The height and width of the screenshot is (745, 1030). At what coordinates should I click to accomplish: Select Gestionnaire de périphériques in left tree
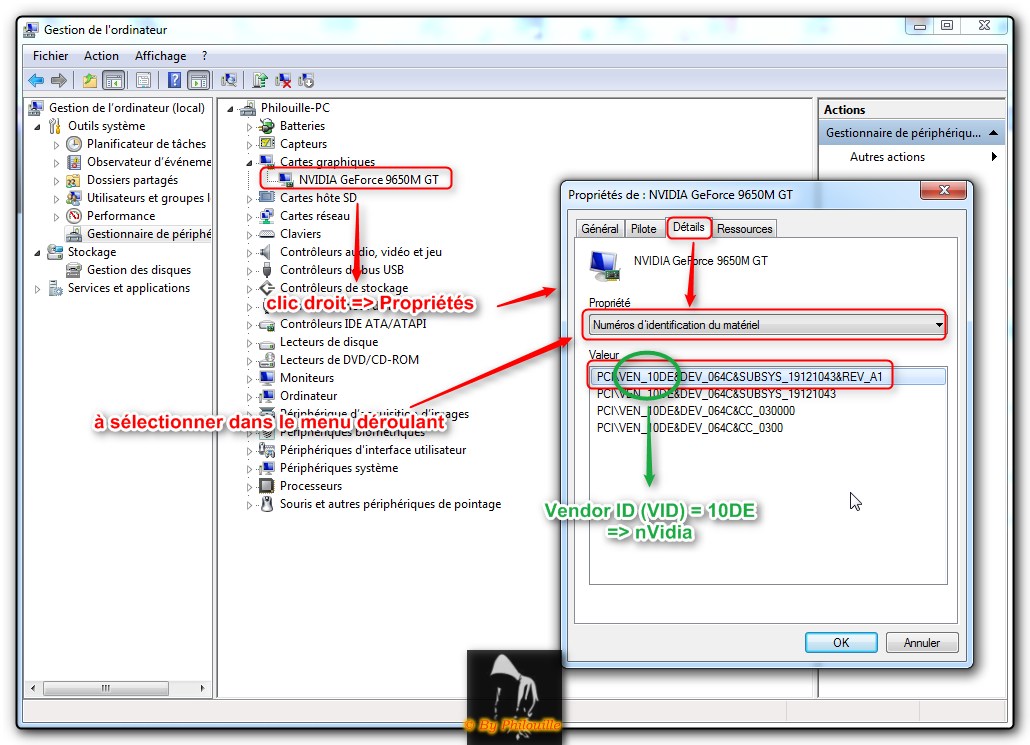148,234
